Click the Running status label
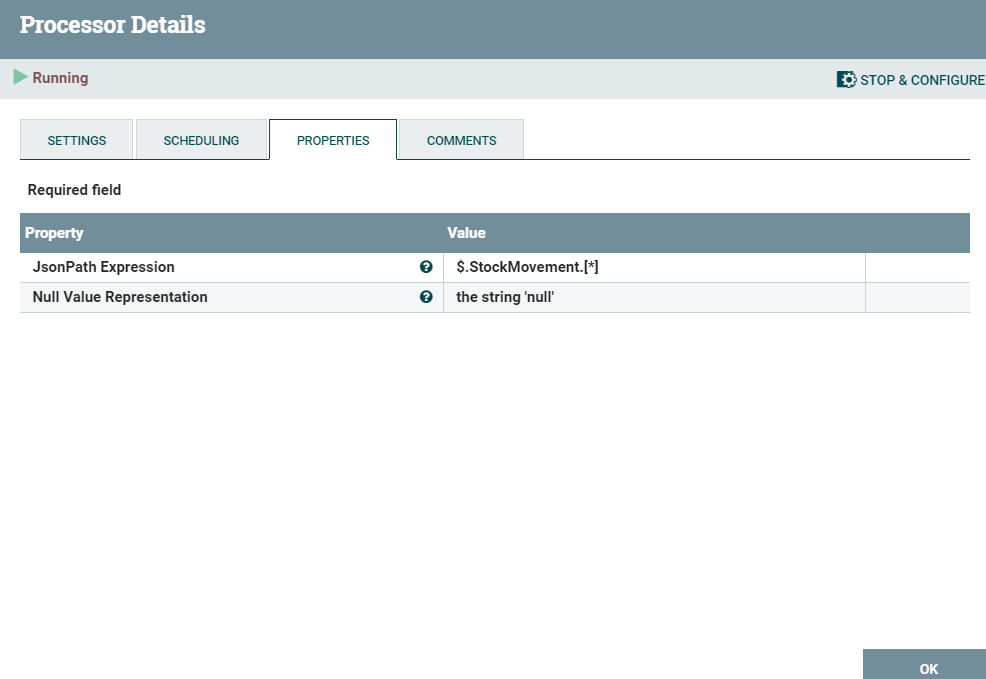 (x=58, y=76)
